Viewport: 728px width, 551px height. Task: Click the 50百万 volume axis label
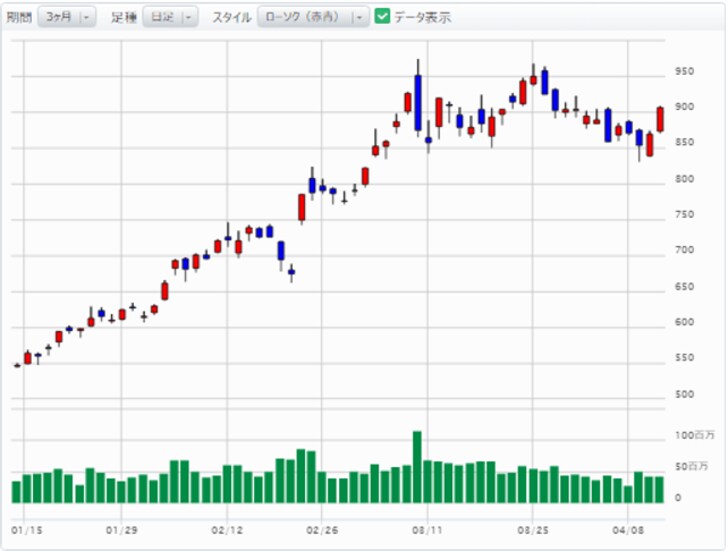(x=694, y=466)
